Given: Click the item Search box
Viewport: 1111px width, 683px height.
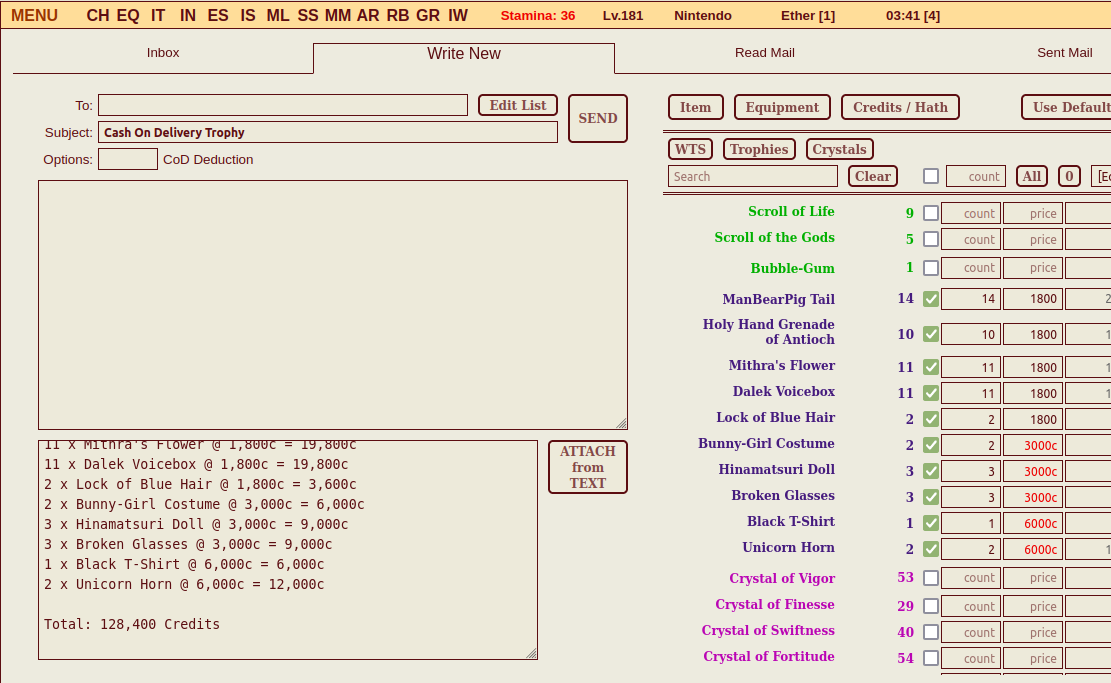Looking at the screenshot, I should click(752, 176).
